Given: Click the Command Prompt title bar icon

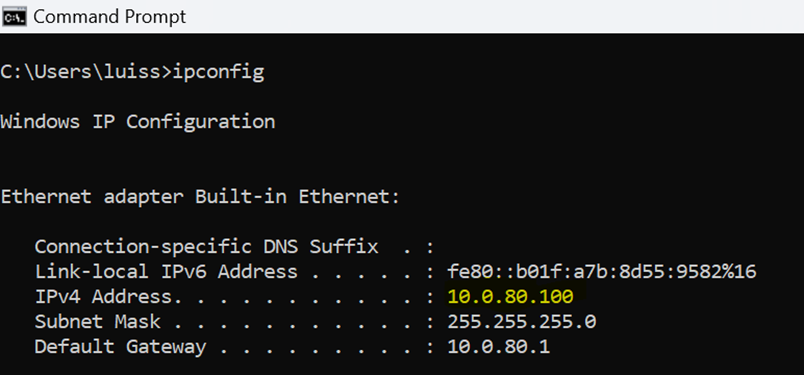Looking at the screenshot, I should point(14,17).
